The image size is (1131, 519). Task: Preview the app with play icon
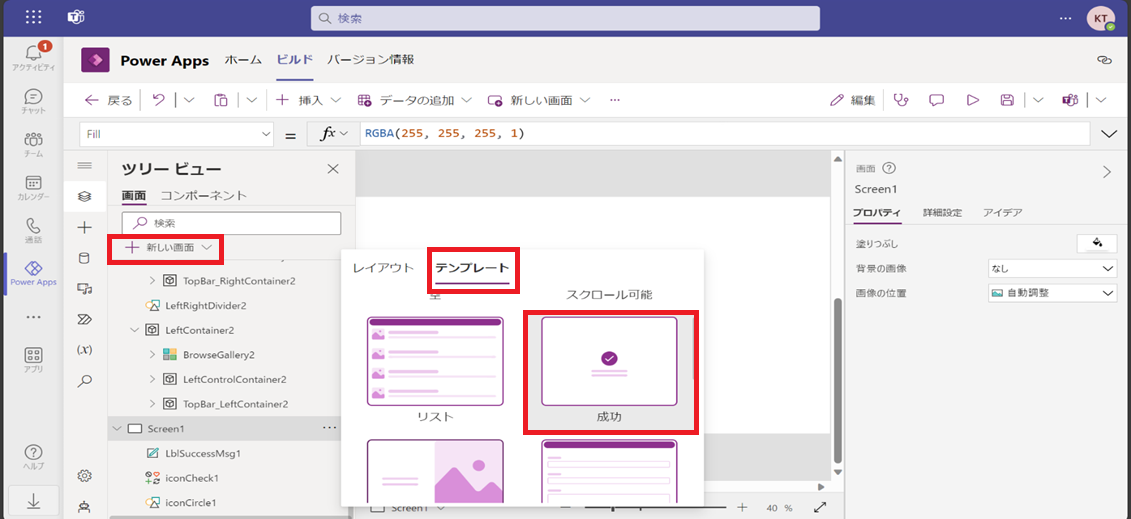point(972,100)
